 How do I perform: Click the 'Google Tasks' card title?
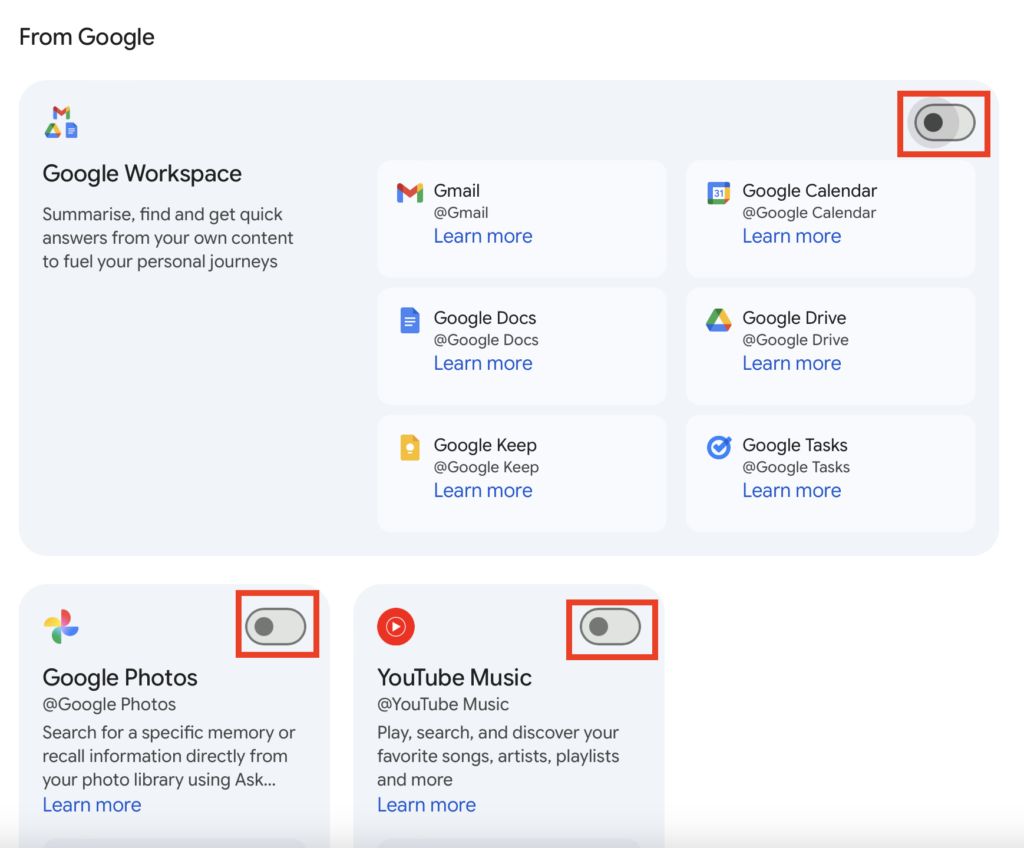coord(795,446)
